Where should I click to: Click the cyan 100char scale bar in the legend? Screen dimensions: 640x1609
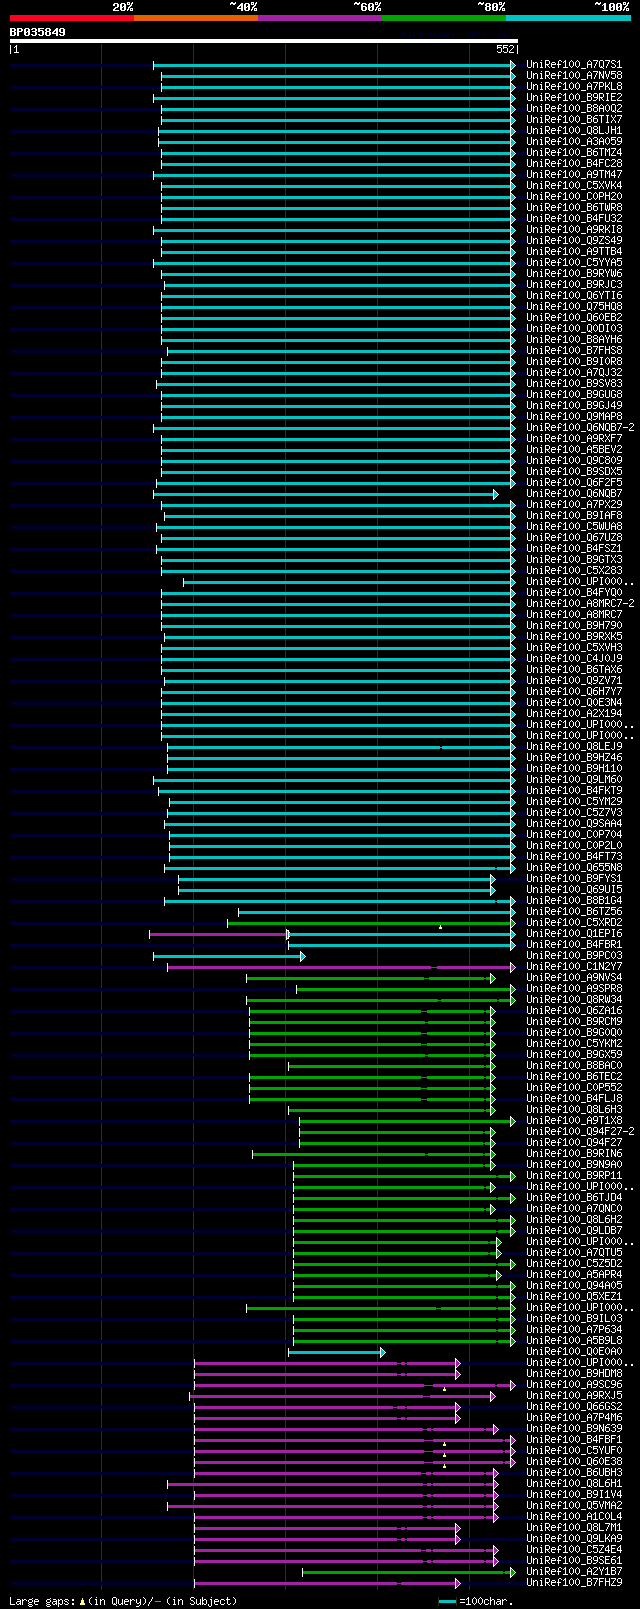[x=447, y=1602]
